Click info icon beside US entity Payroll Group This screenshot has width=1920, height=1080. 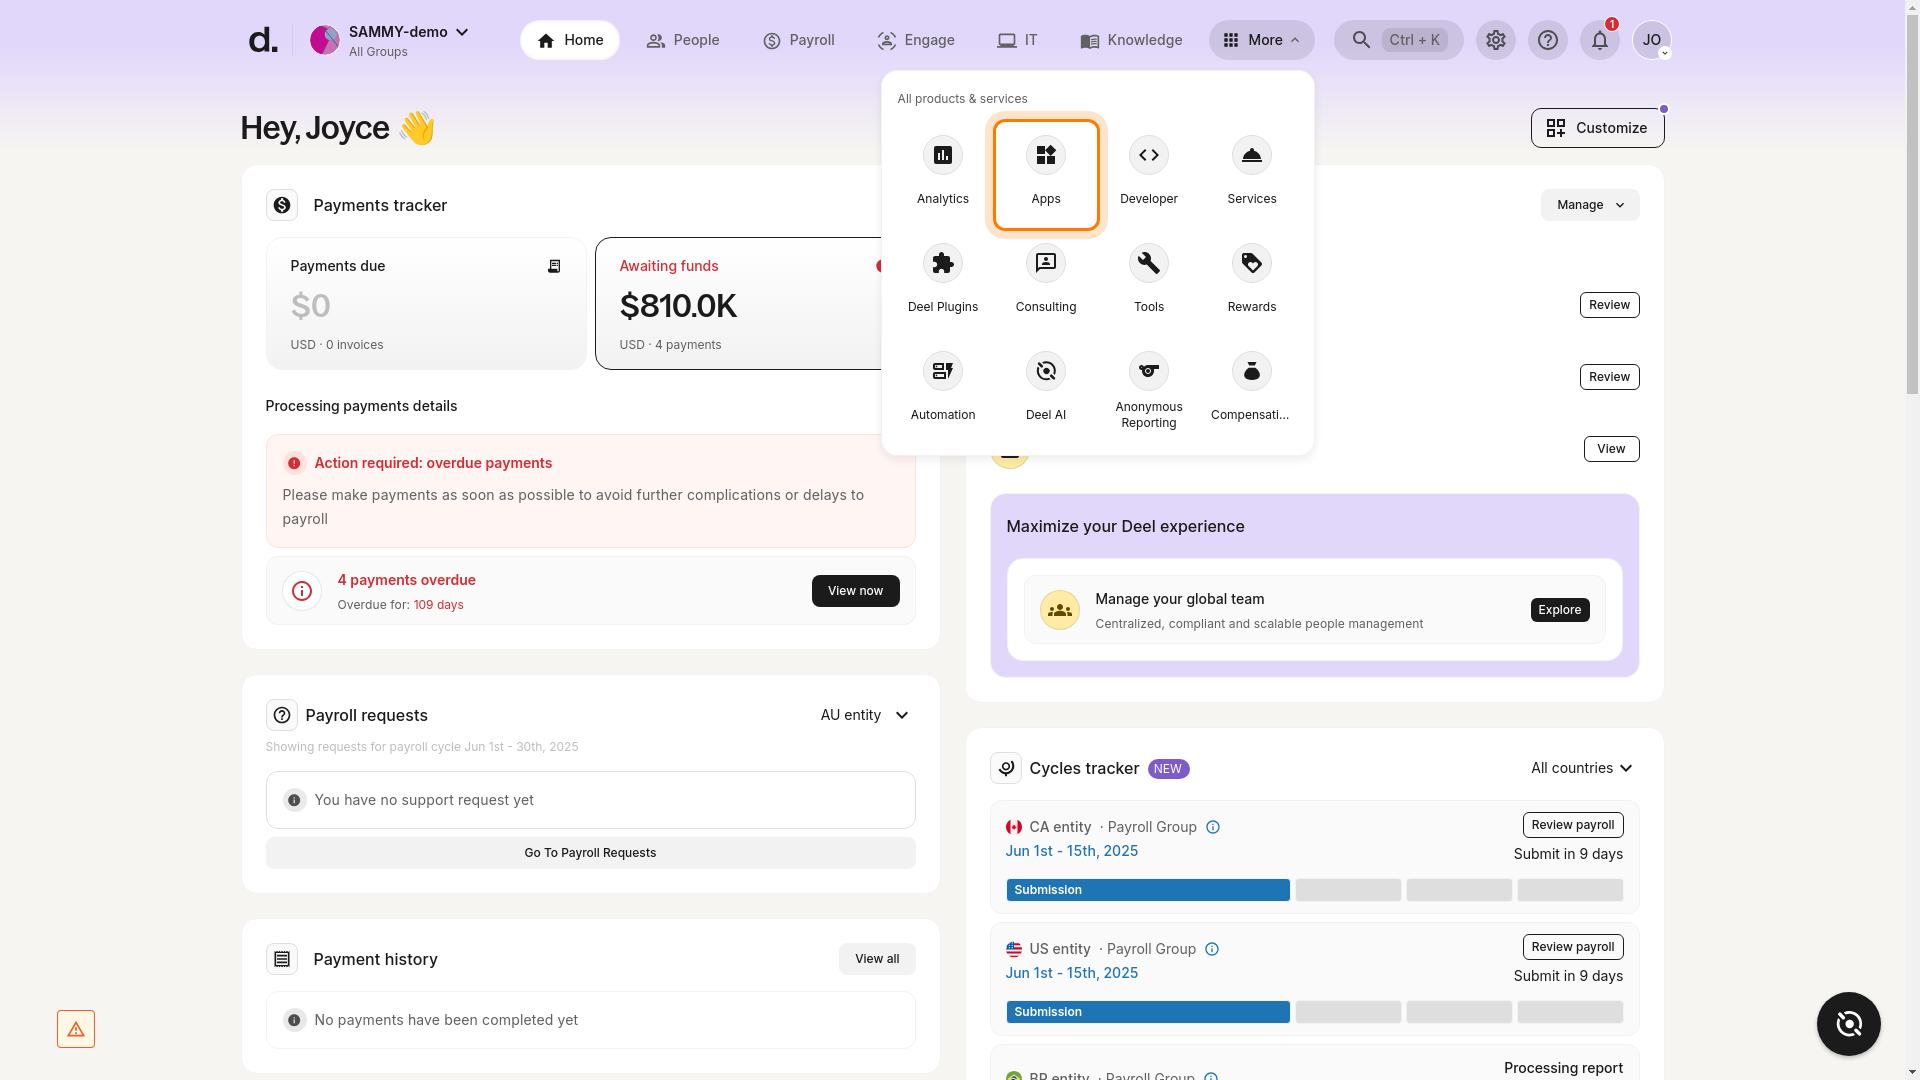pyautogui.click(x=1211, y=949)
